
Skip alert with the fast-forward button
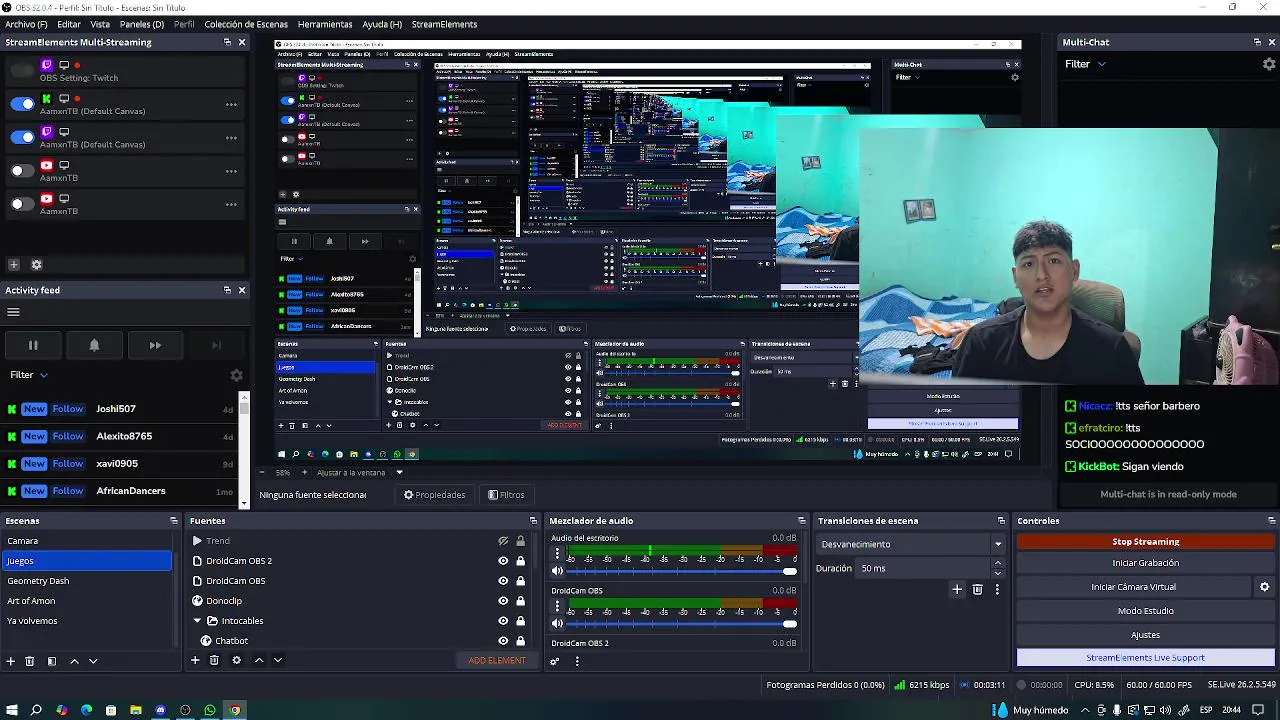[155, 345]
